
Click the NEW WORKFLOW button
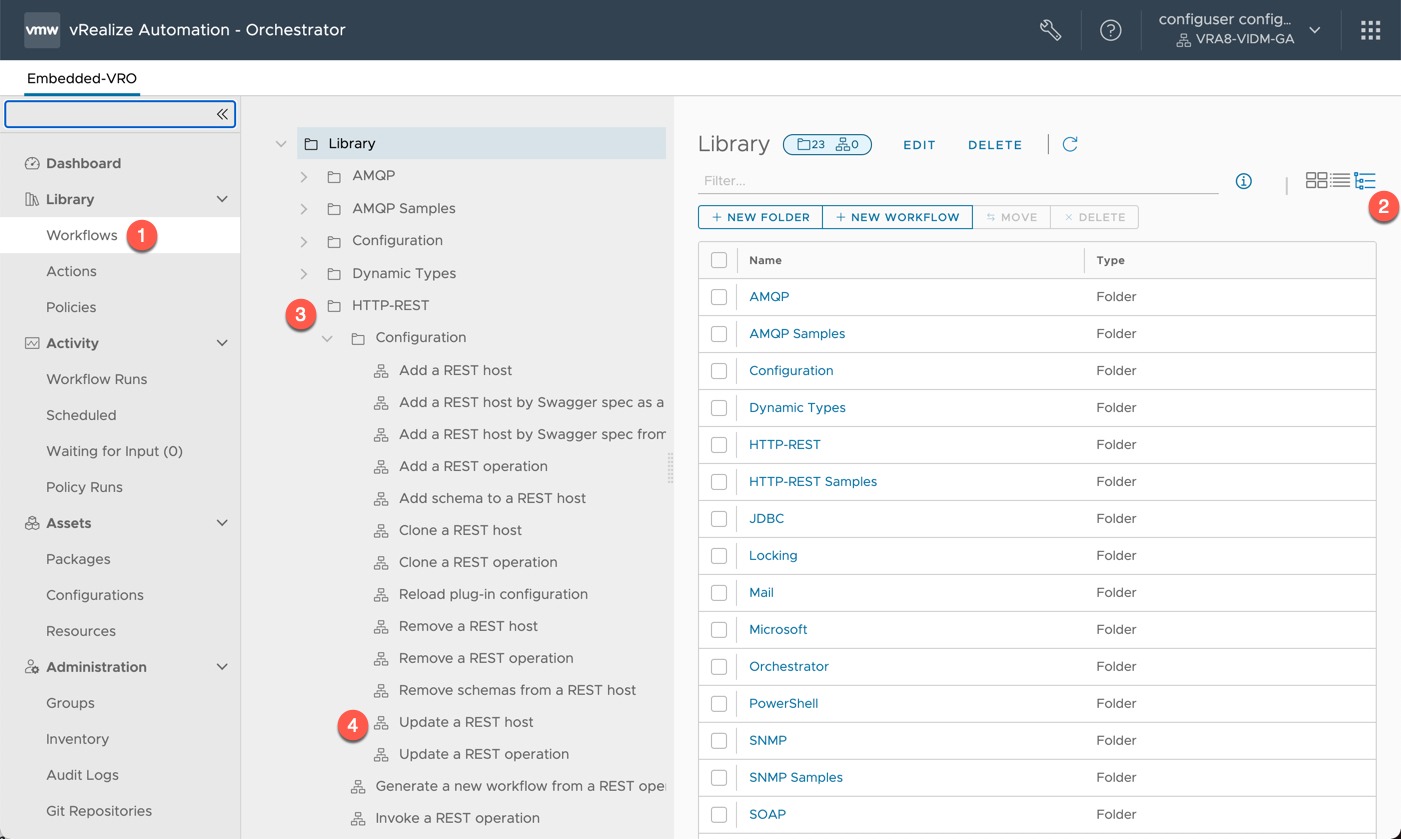(x=897, y=217)
